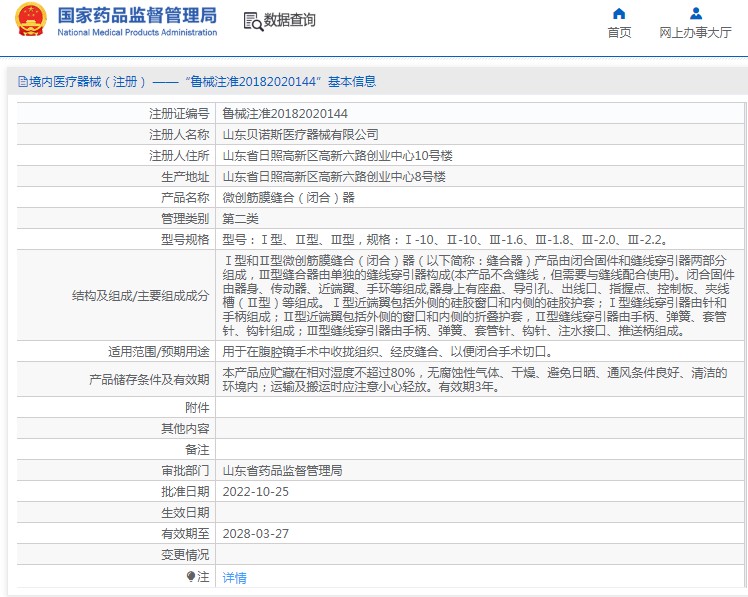Click the 适用范围/预期用途 label
The image size is (748, 597).
point(159,352)
